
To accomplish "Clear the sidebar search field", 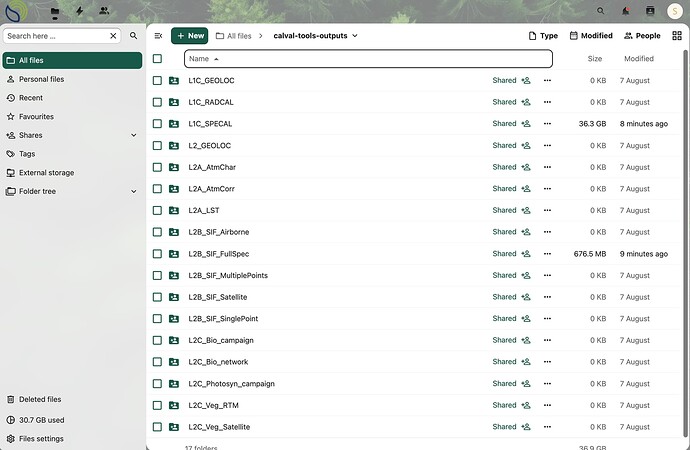I will point(113,36).
